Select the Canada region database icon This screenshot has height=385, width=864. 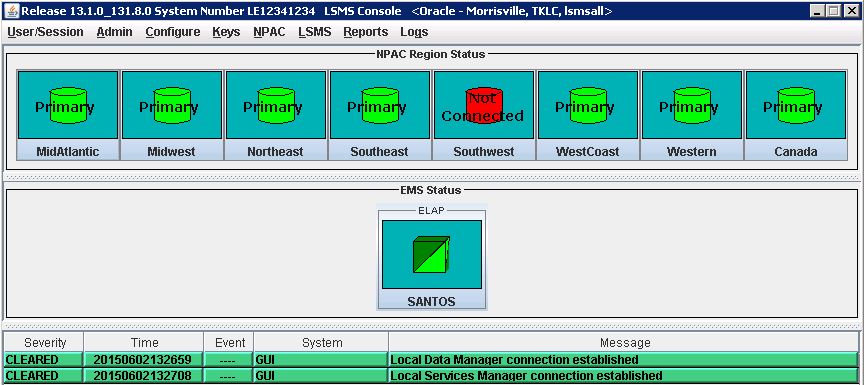[796, 105]
